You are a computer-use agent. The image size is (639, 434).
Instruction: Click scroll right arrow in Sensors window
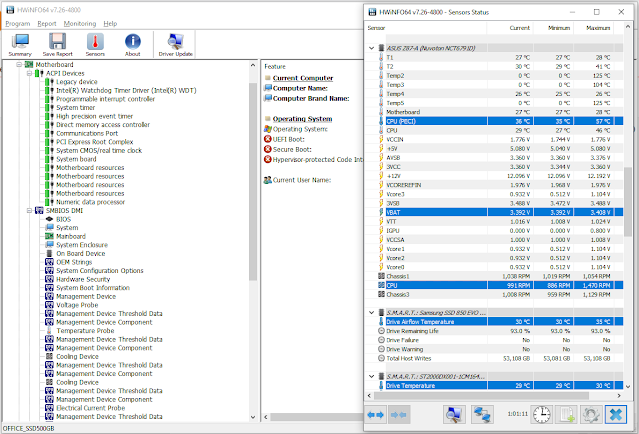pos(619,395)
